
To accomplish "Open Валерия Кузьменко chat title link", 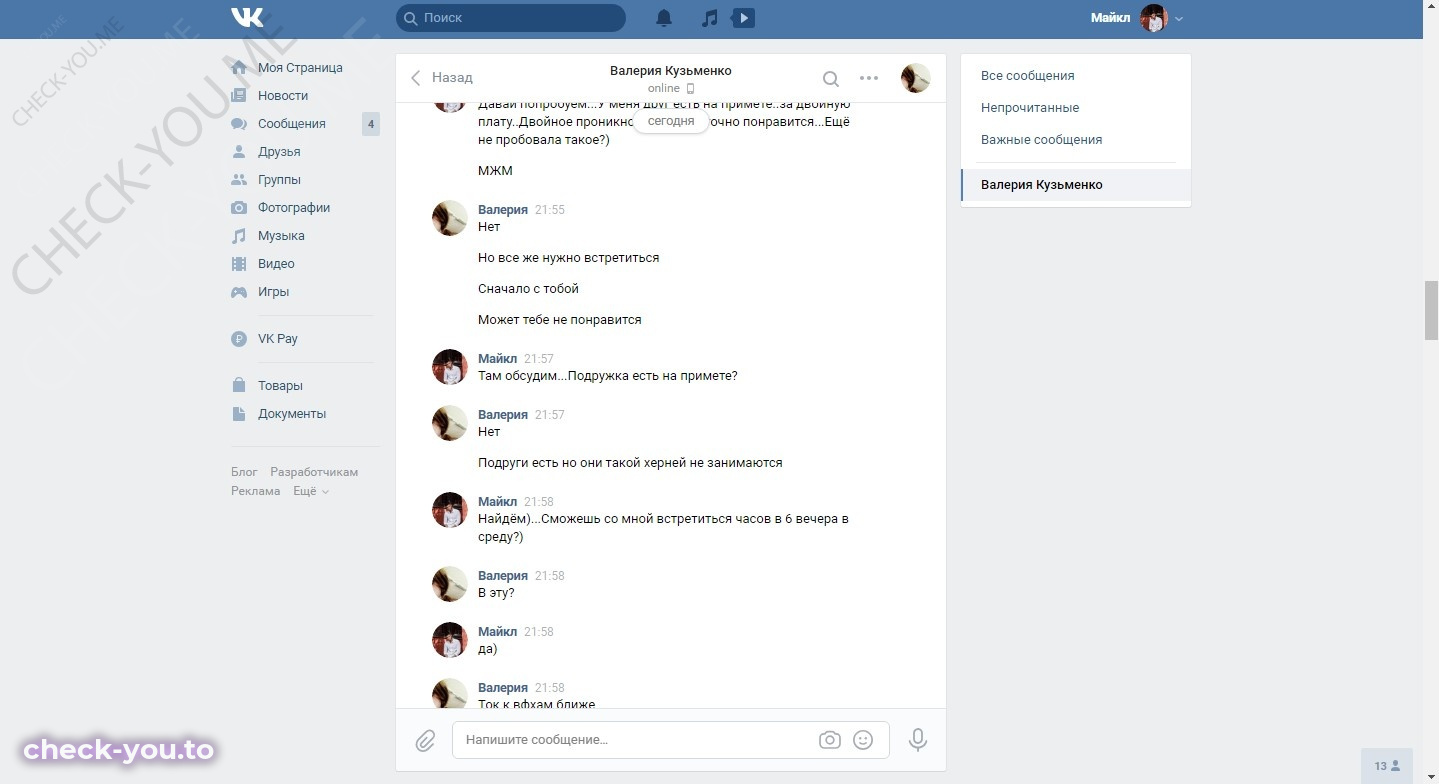I will pyautogui.click(x=671, y=71).
